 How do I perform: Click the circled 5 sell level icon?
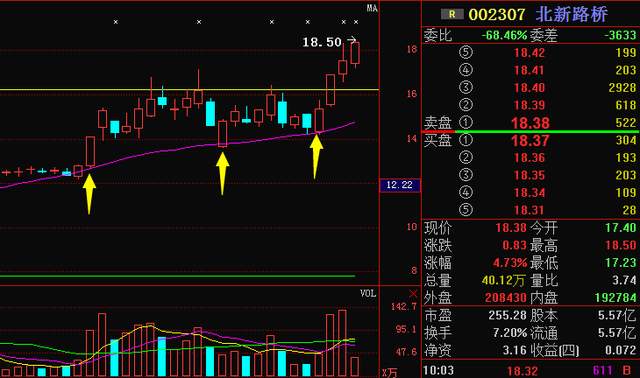(466, 52)
